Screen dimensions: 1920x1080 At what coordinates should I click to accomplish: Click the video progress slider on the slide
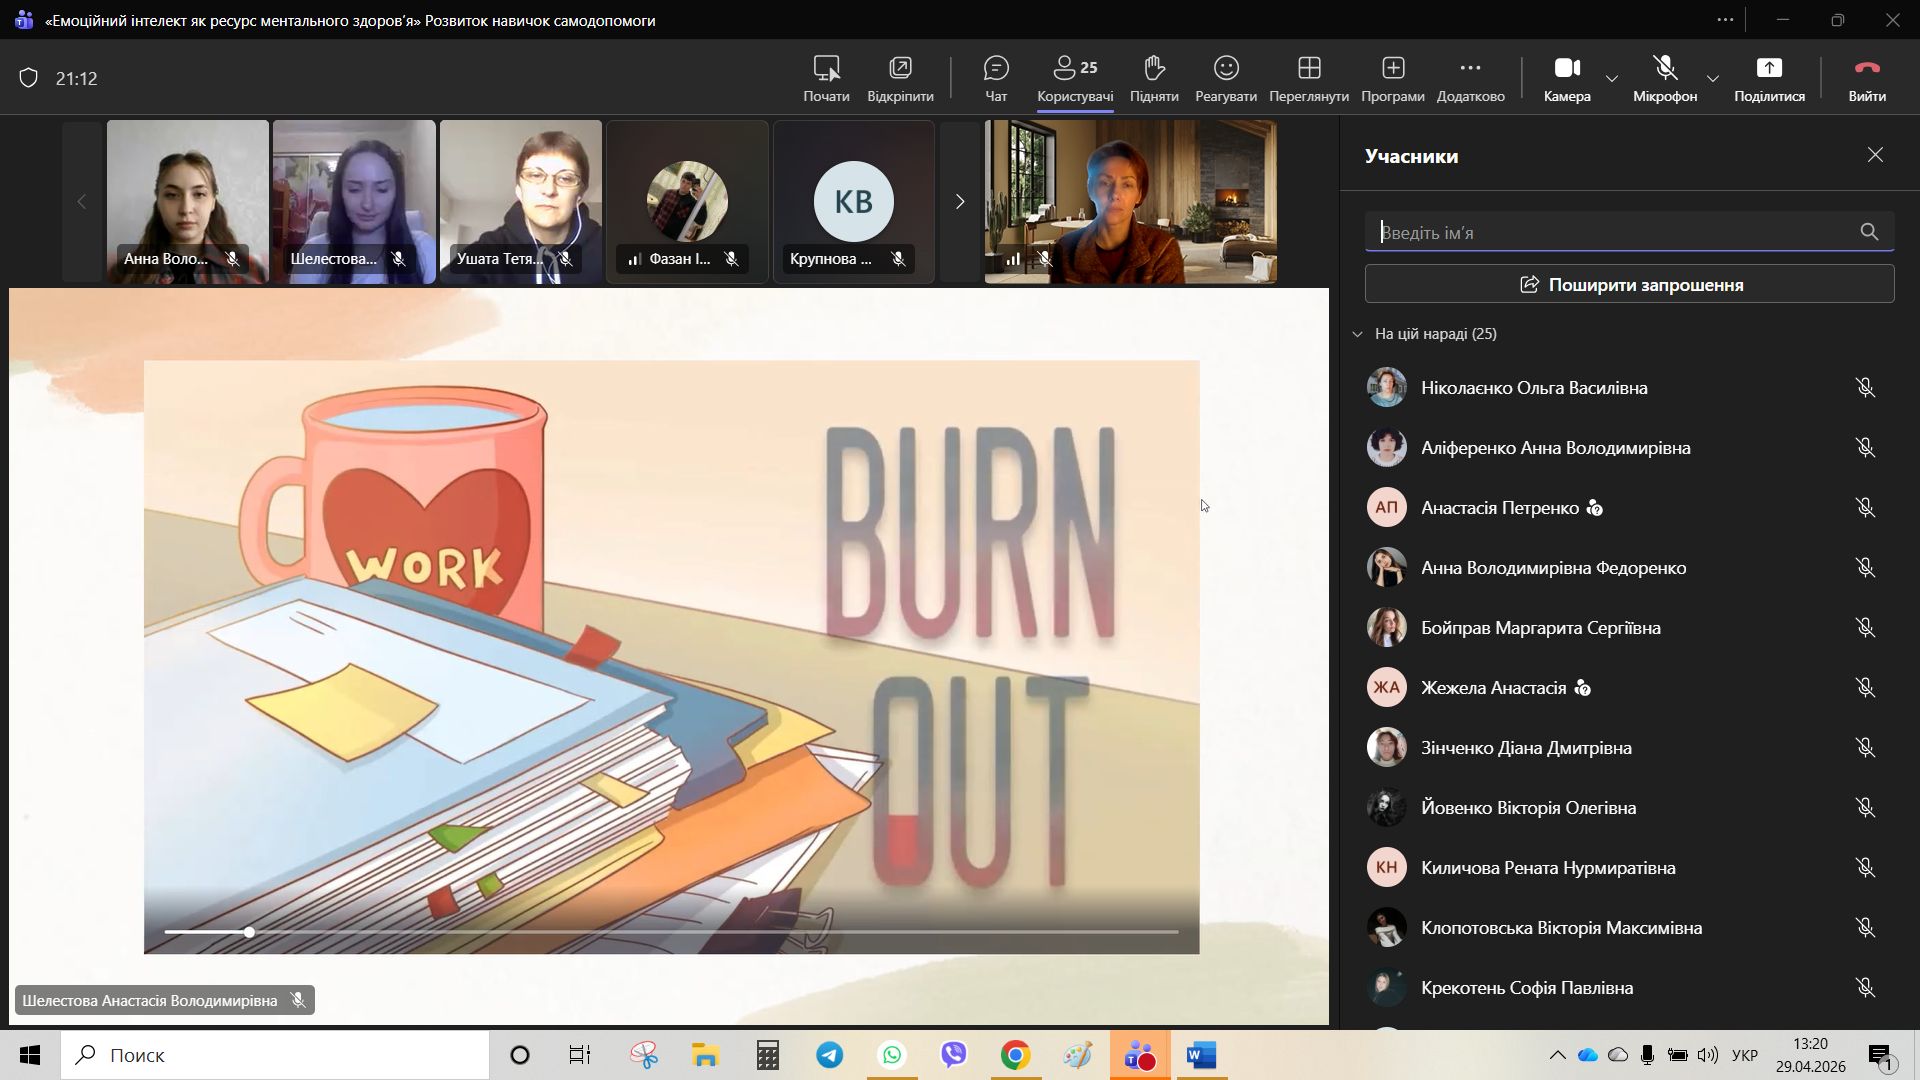pos(249,932)
